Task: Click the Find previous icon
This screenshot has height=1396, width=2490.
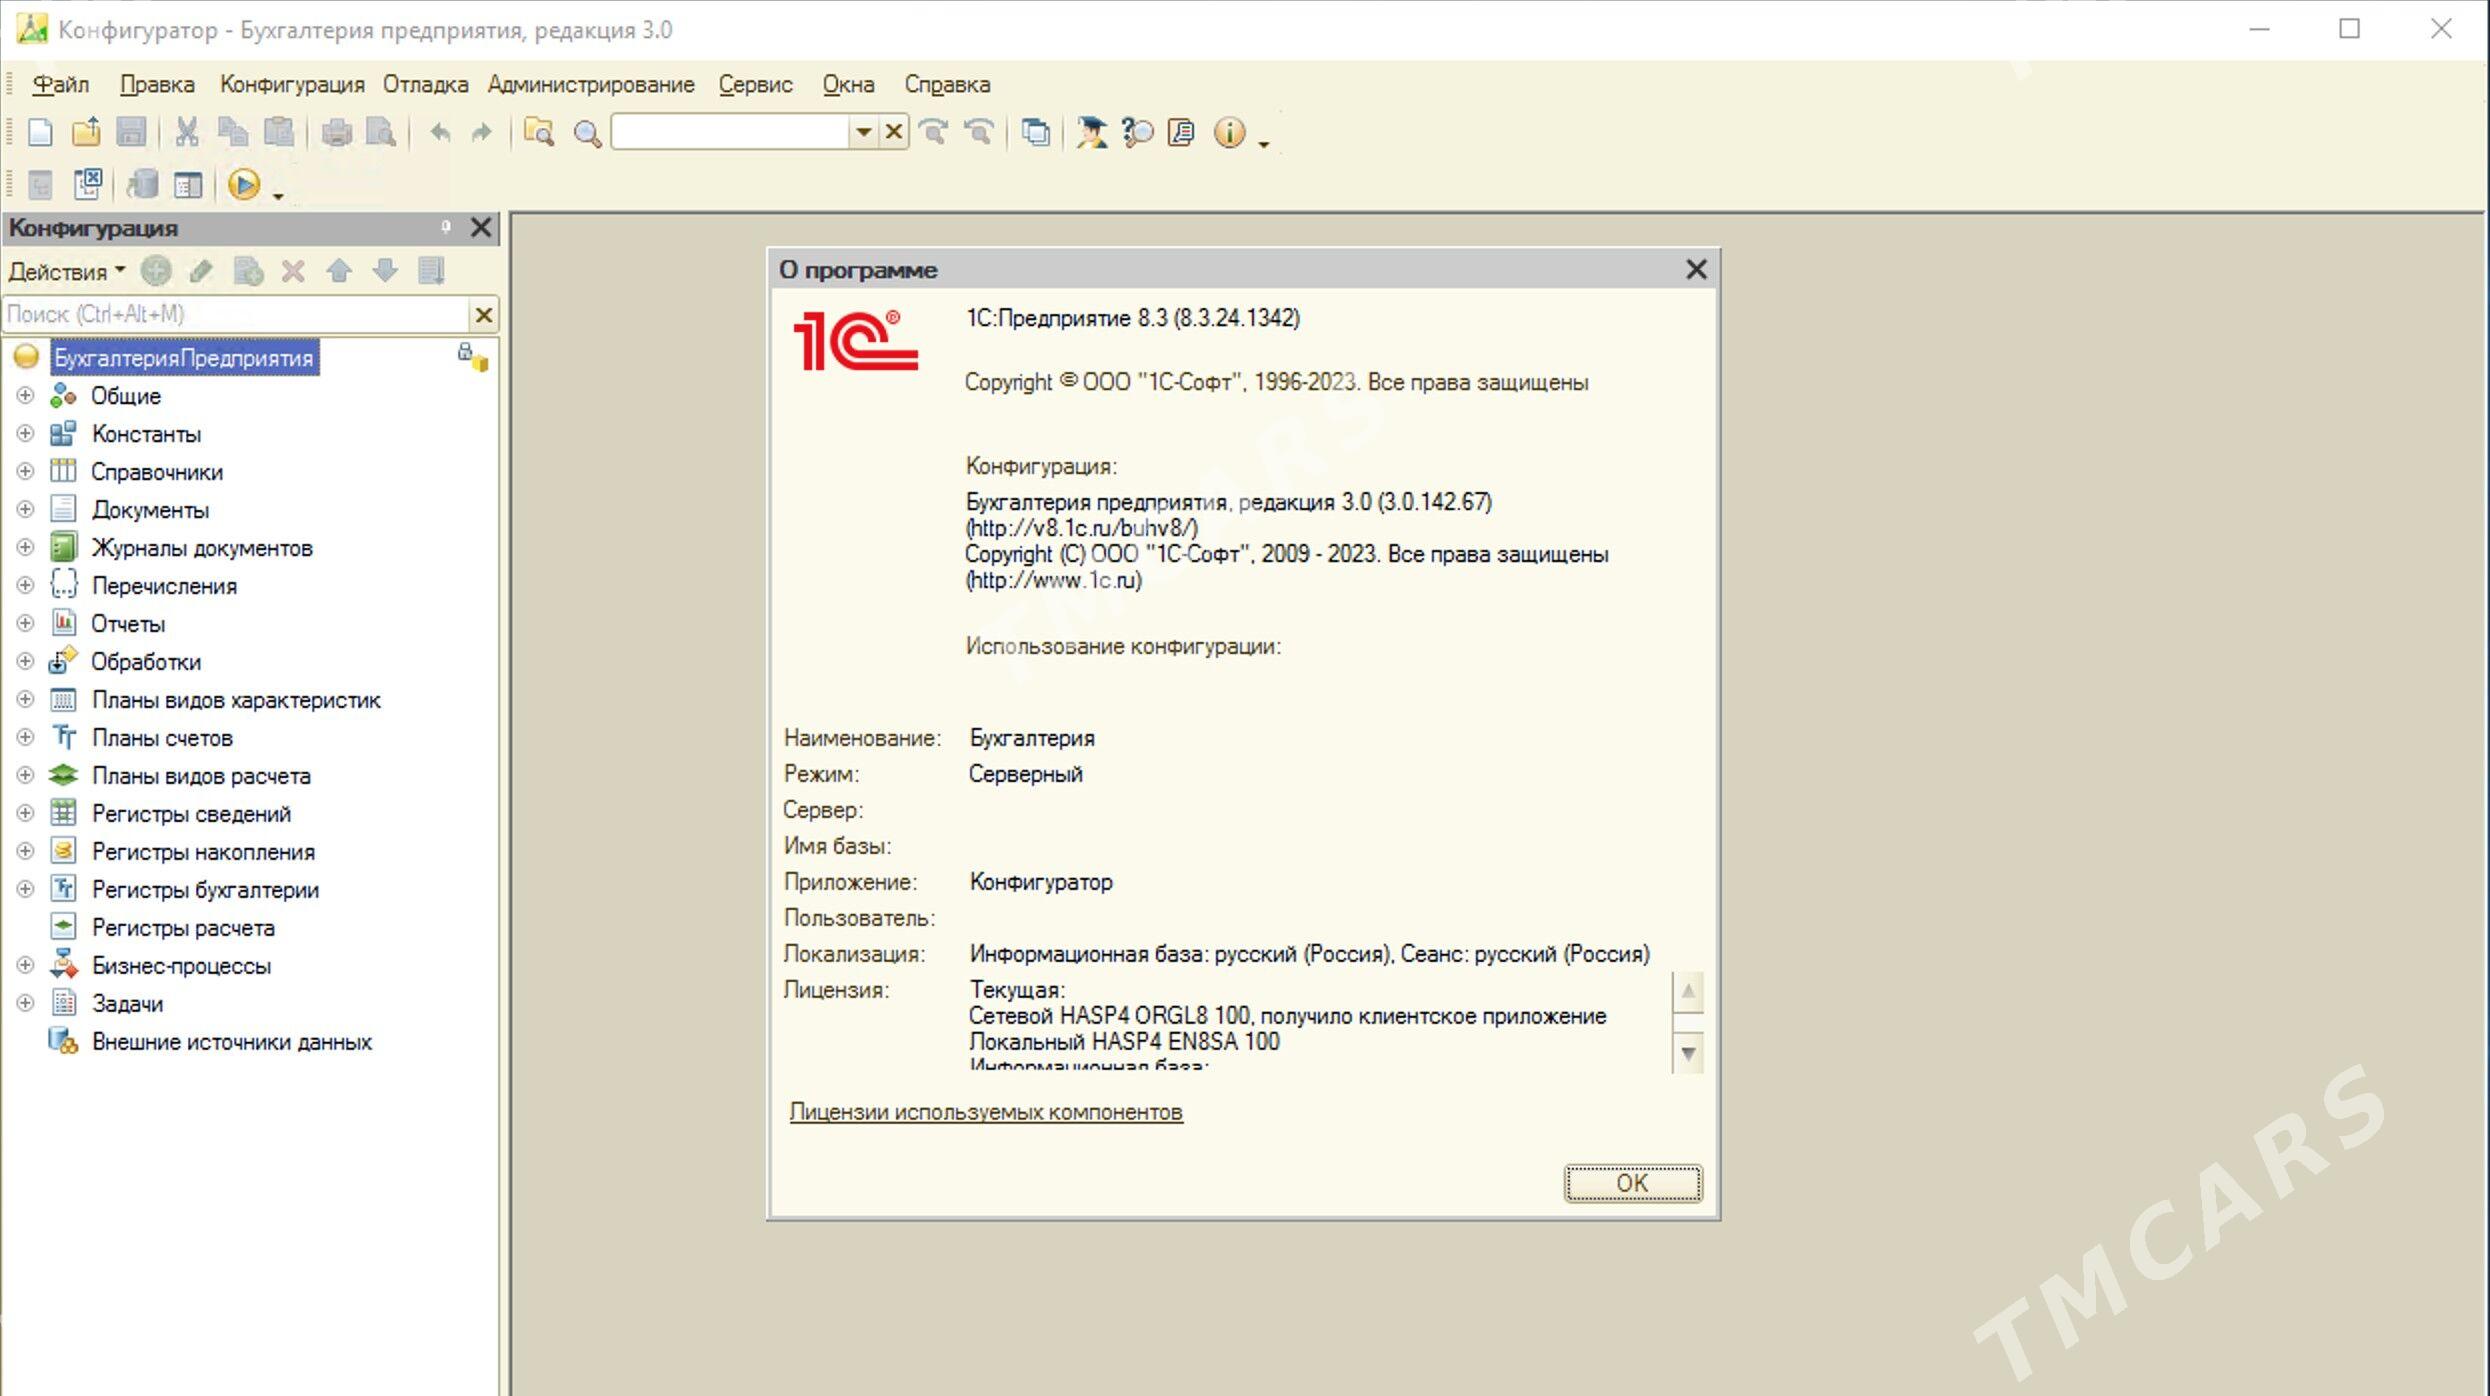Action: coord(979,132)
